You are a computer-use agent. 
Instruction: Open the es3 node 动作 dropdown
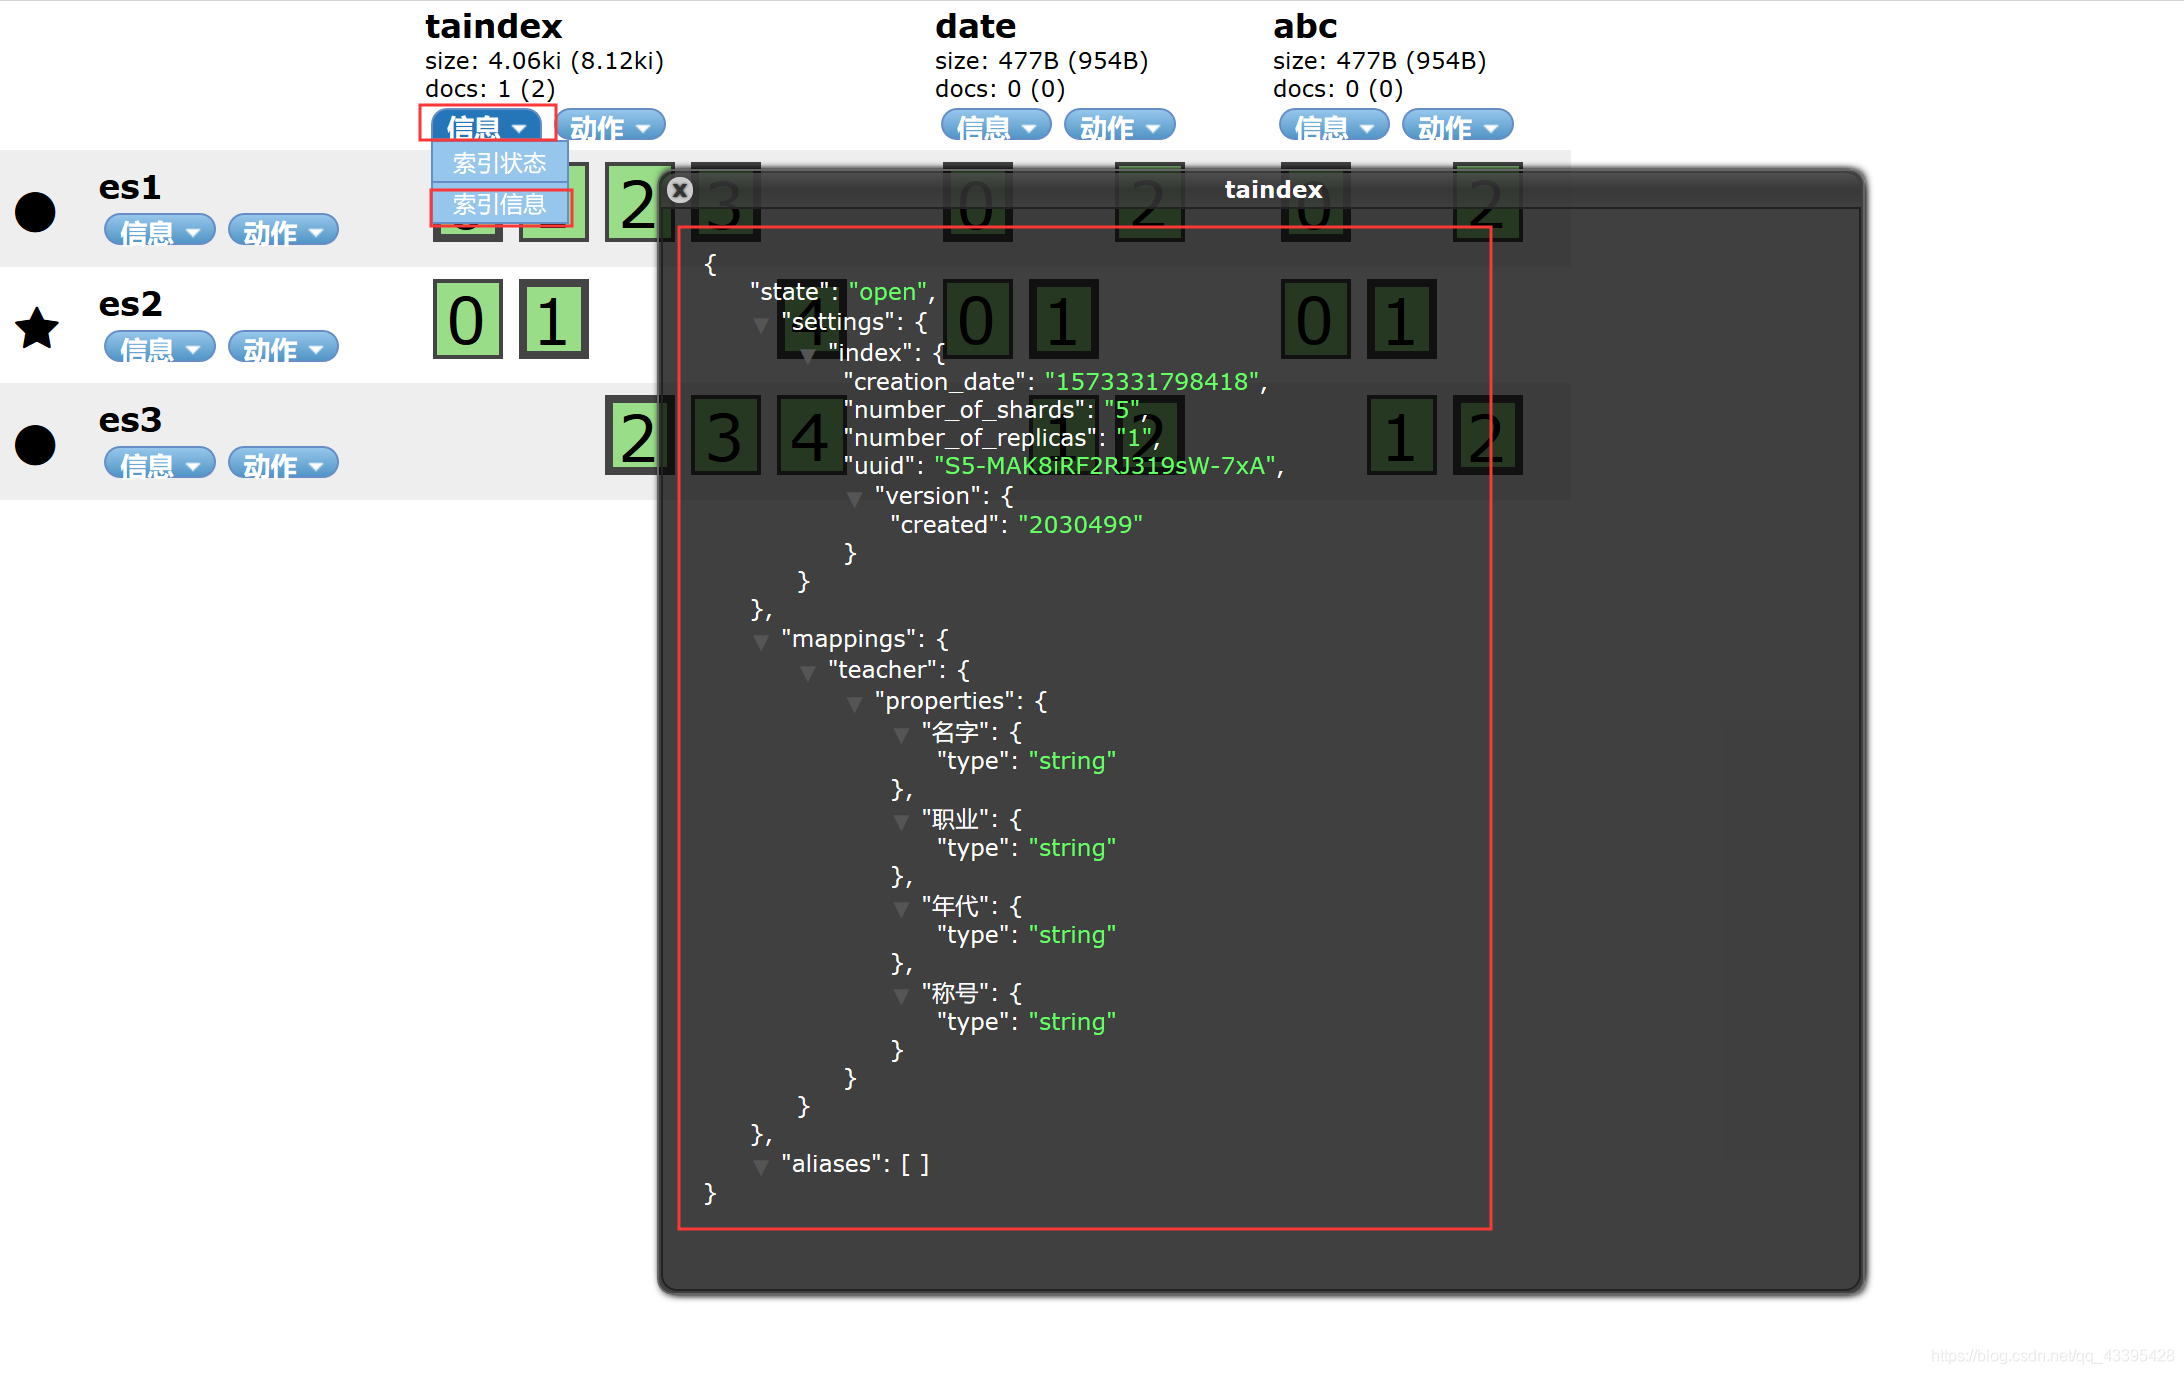coord(283,464)
